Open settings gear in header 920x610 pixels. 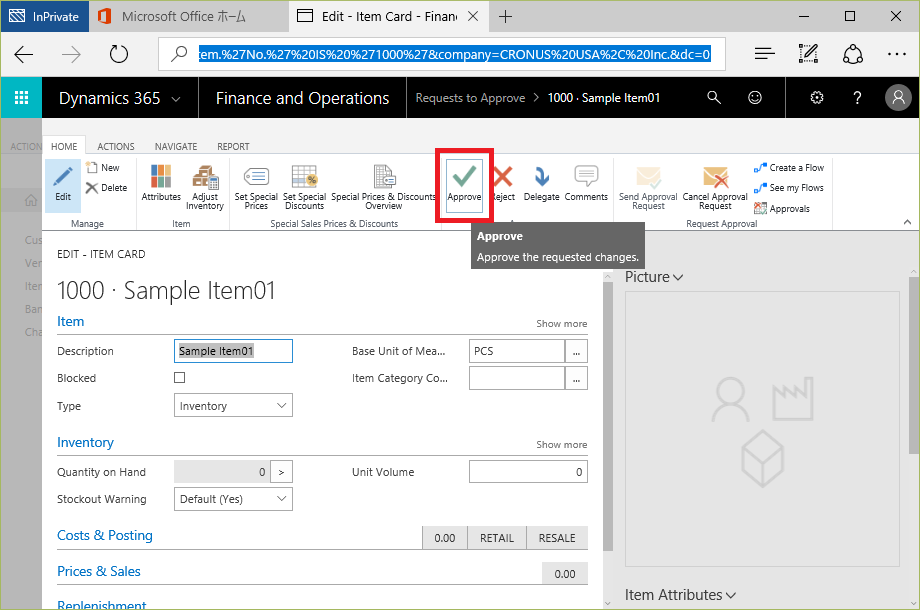tap(817, 97)
